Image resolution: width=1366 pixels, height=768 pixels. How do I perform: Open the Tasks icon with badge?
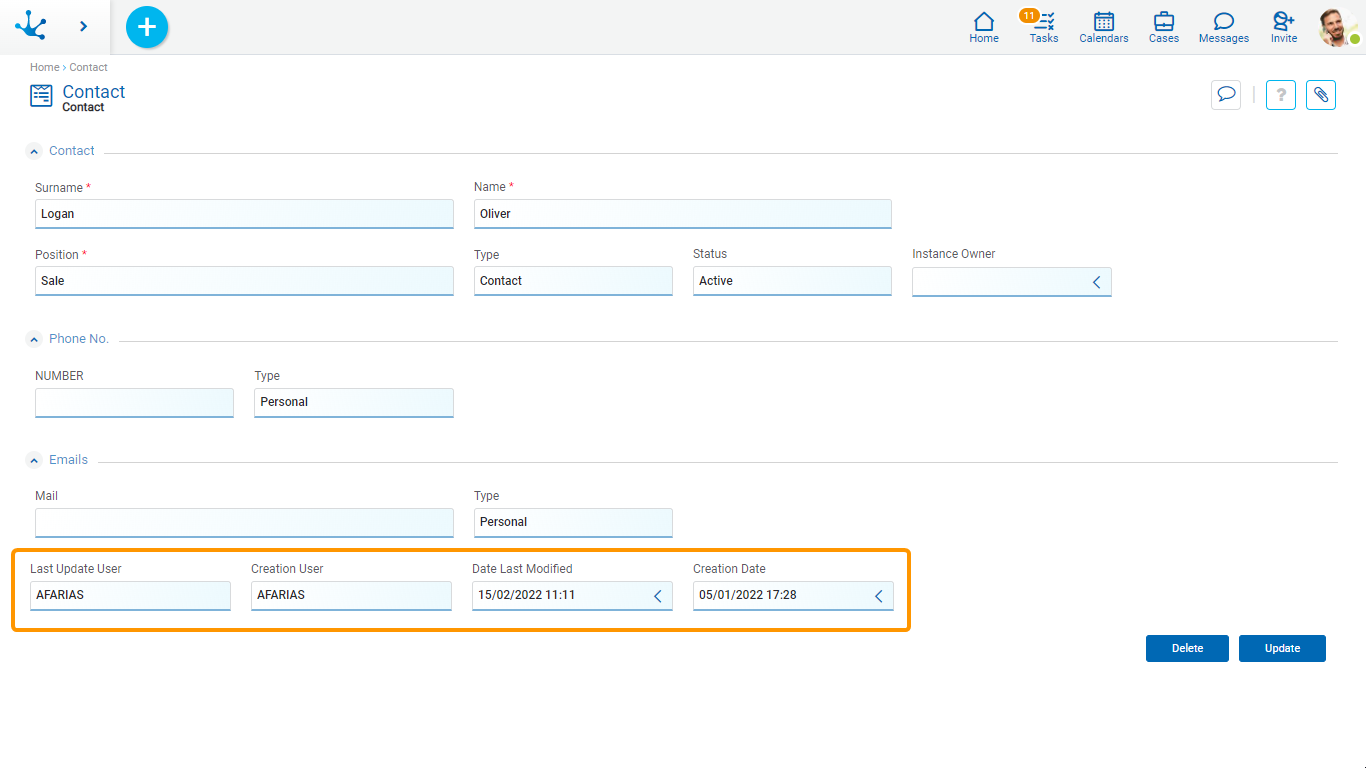[1044, 26]
